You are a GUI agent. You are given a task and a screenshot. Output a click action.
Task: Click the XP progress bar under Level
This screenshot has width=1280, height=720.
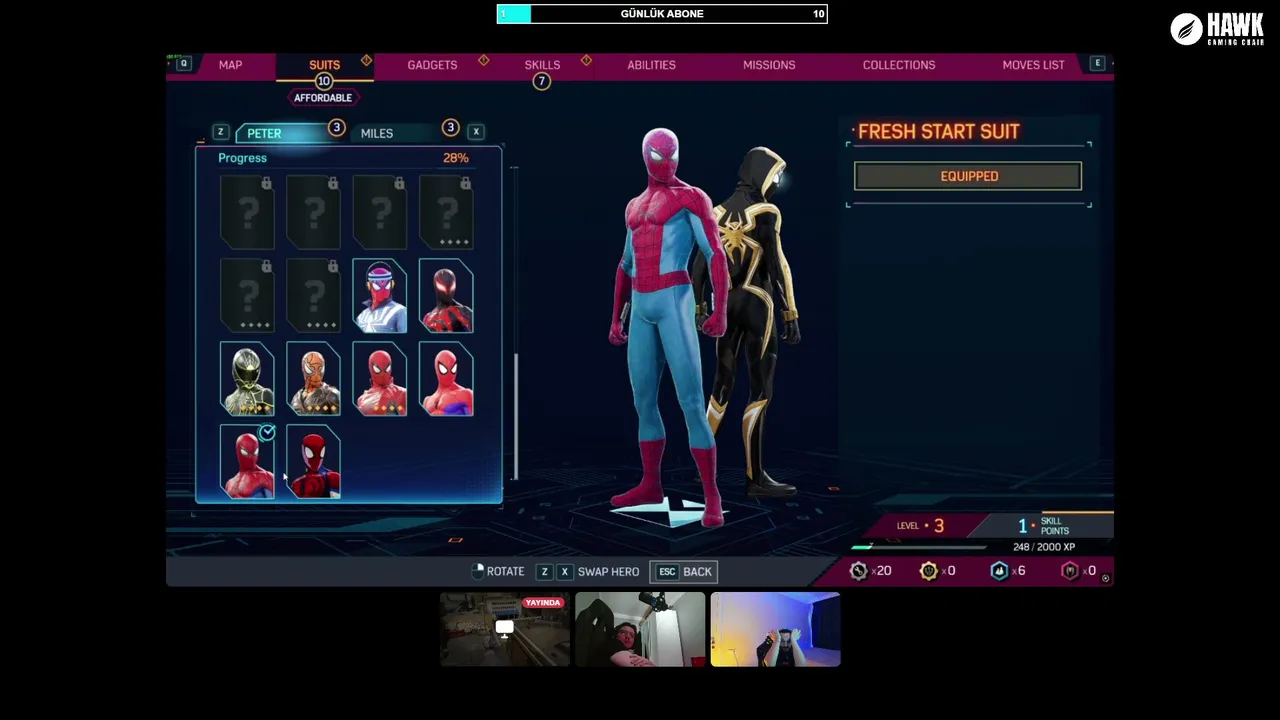point(919,547)
